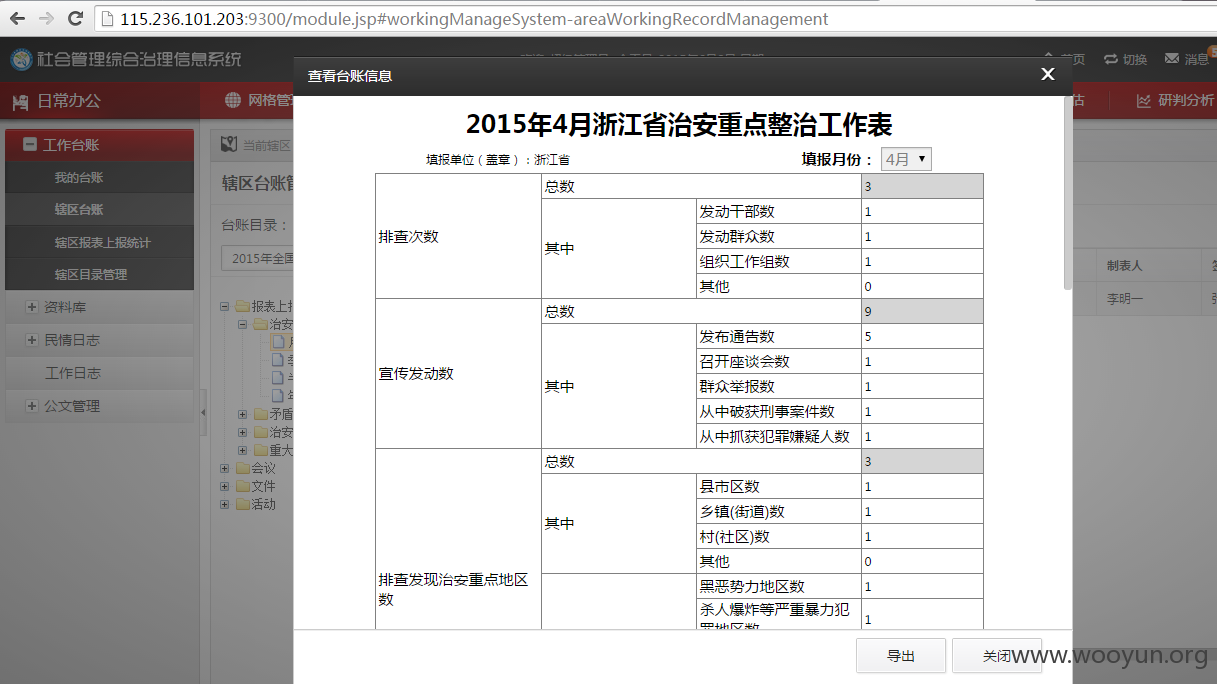Click the 乡镇(街道)数 label
The width and height of the screenshot is (1217, 684).
[742, 512]
